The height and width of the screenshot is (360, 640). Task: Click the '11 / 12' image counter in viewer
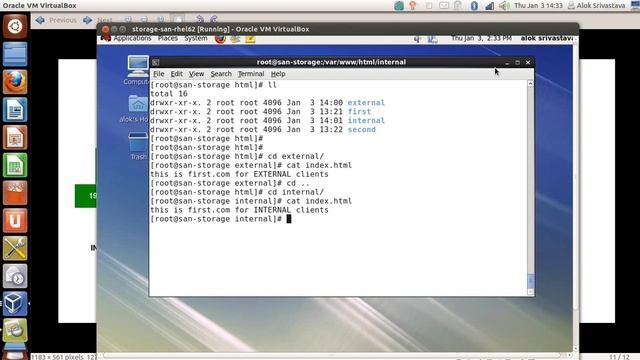pos(619,357)
